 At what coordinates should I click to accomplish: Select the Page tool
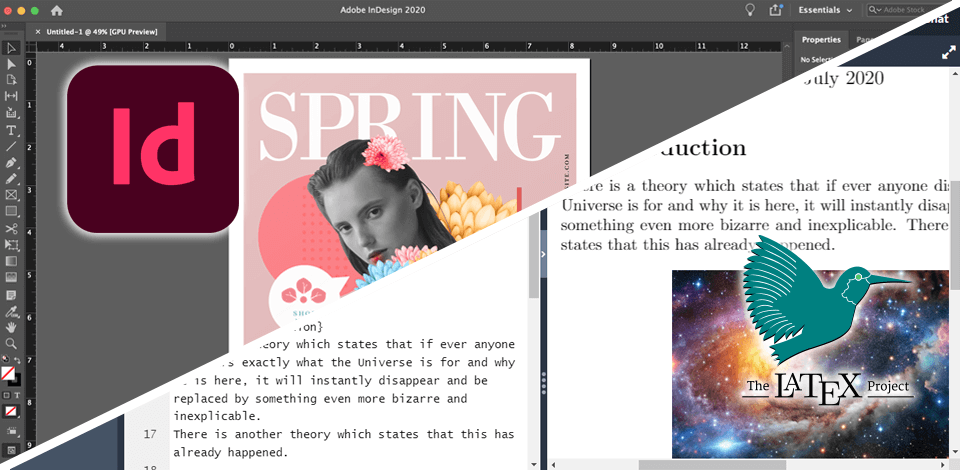[11, 80]
